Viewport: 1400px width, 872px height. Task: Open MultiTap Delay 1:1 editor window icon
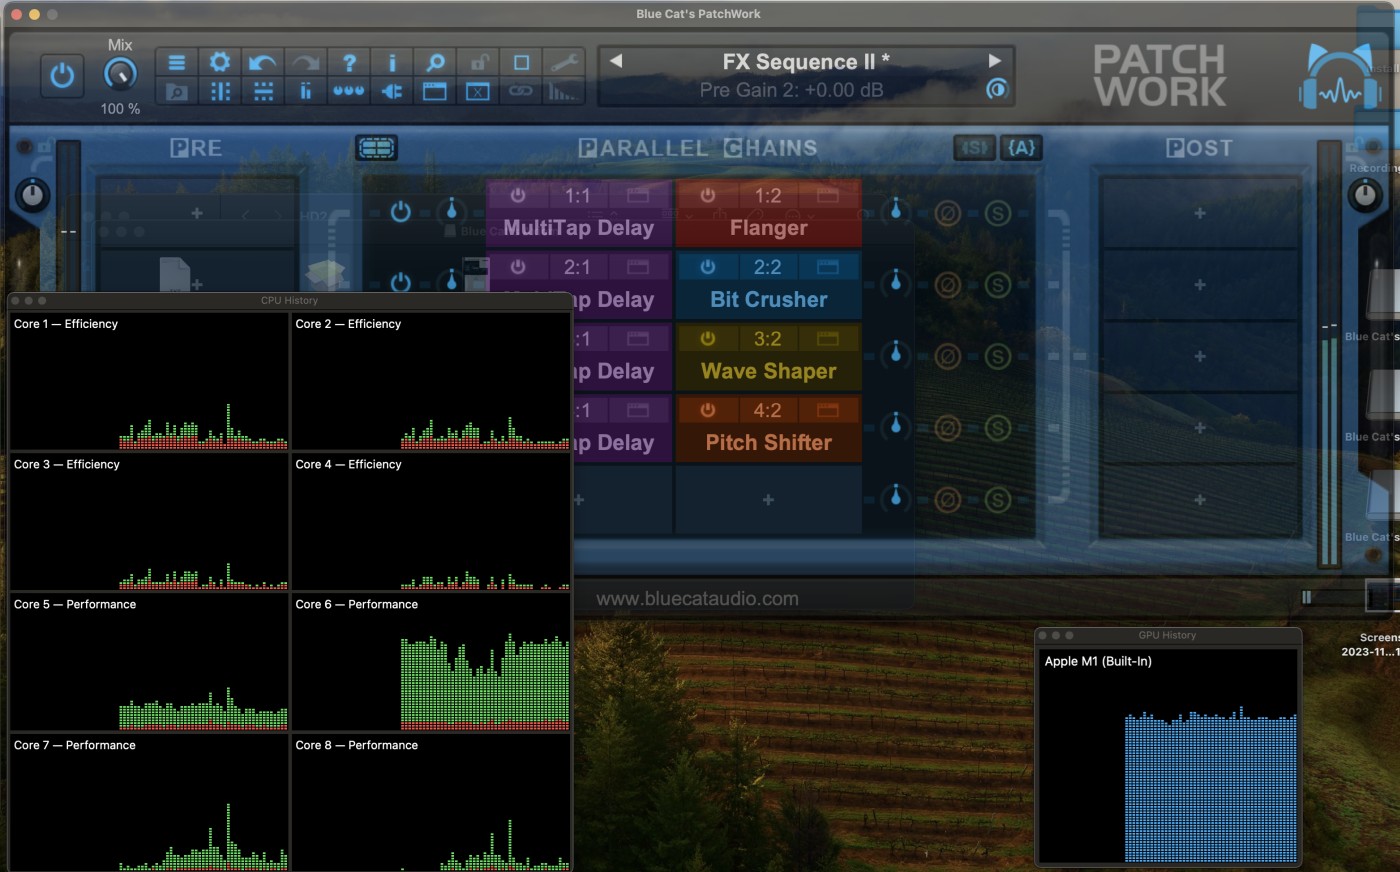pyautogui.click(x=638, y=195)
